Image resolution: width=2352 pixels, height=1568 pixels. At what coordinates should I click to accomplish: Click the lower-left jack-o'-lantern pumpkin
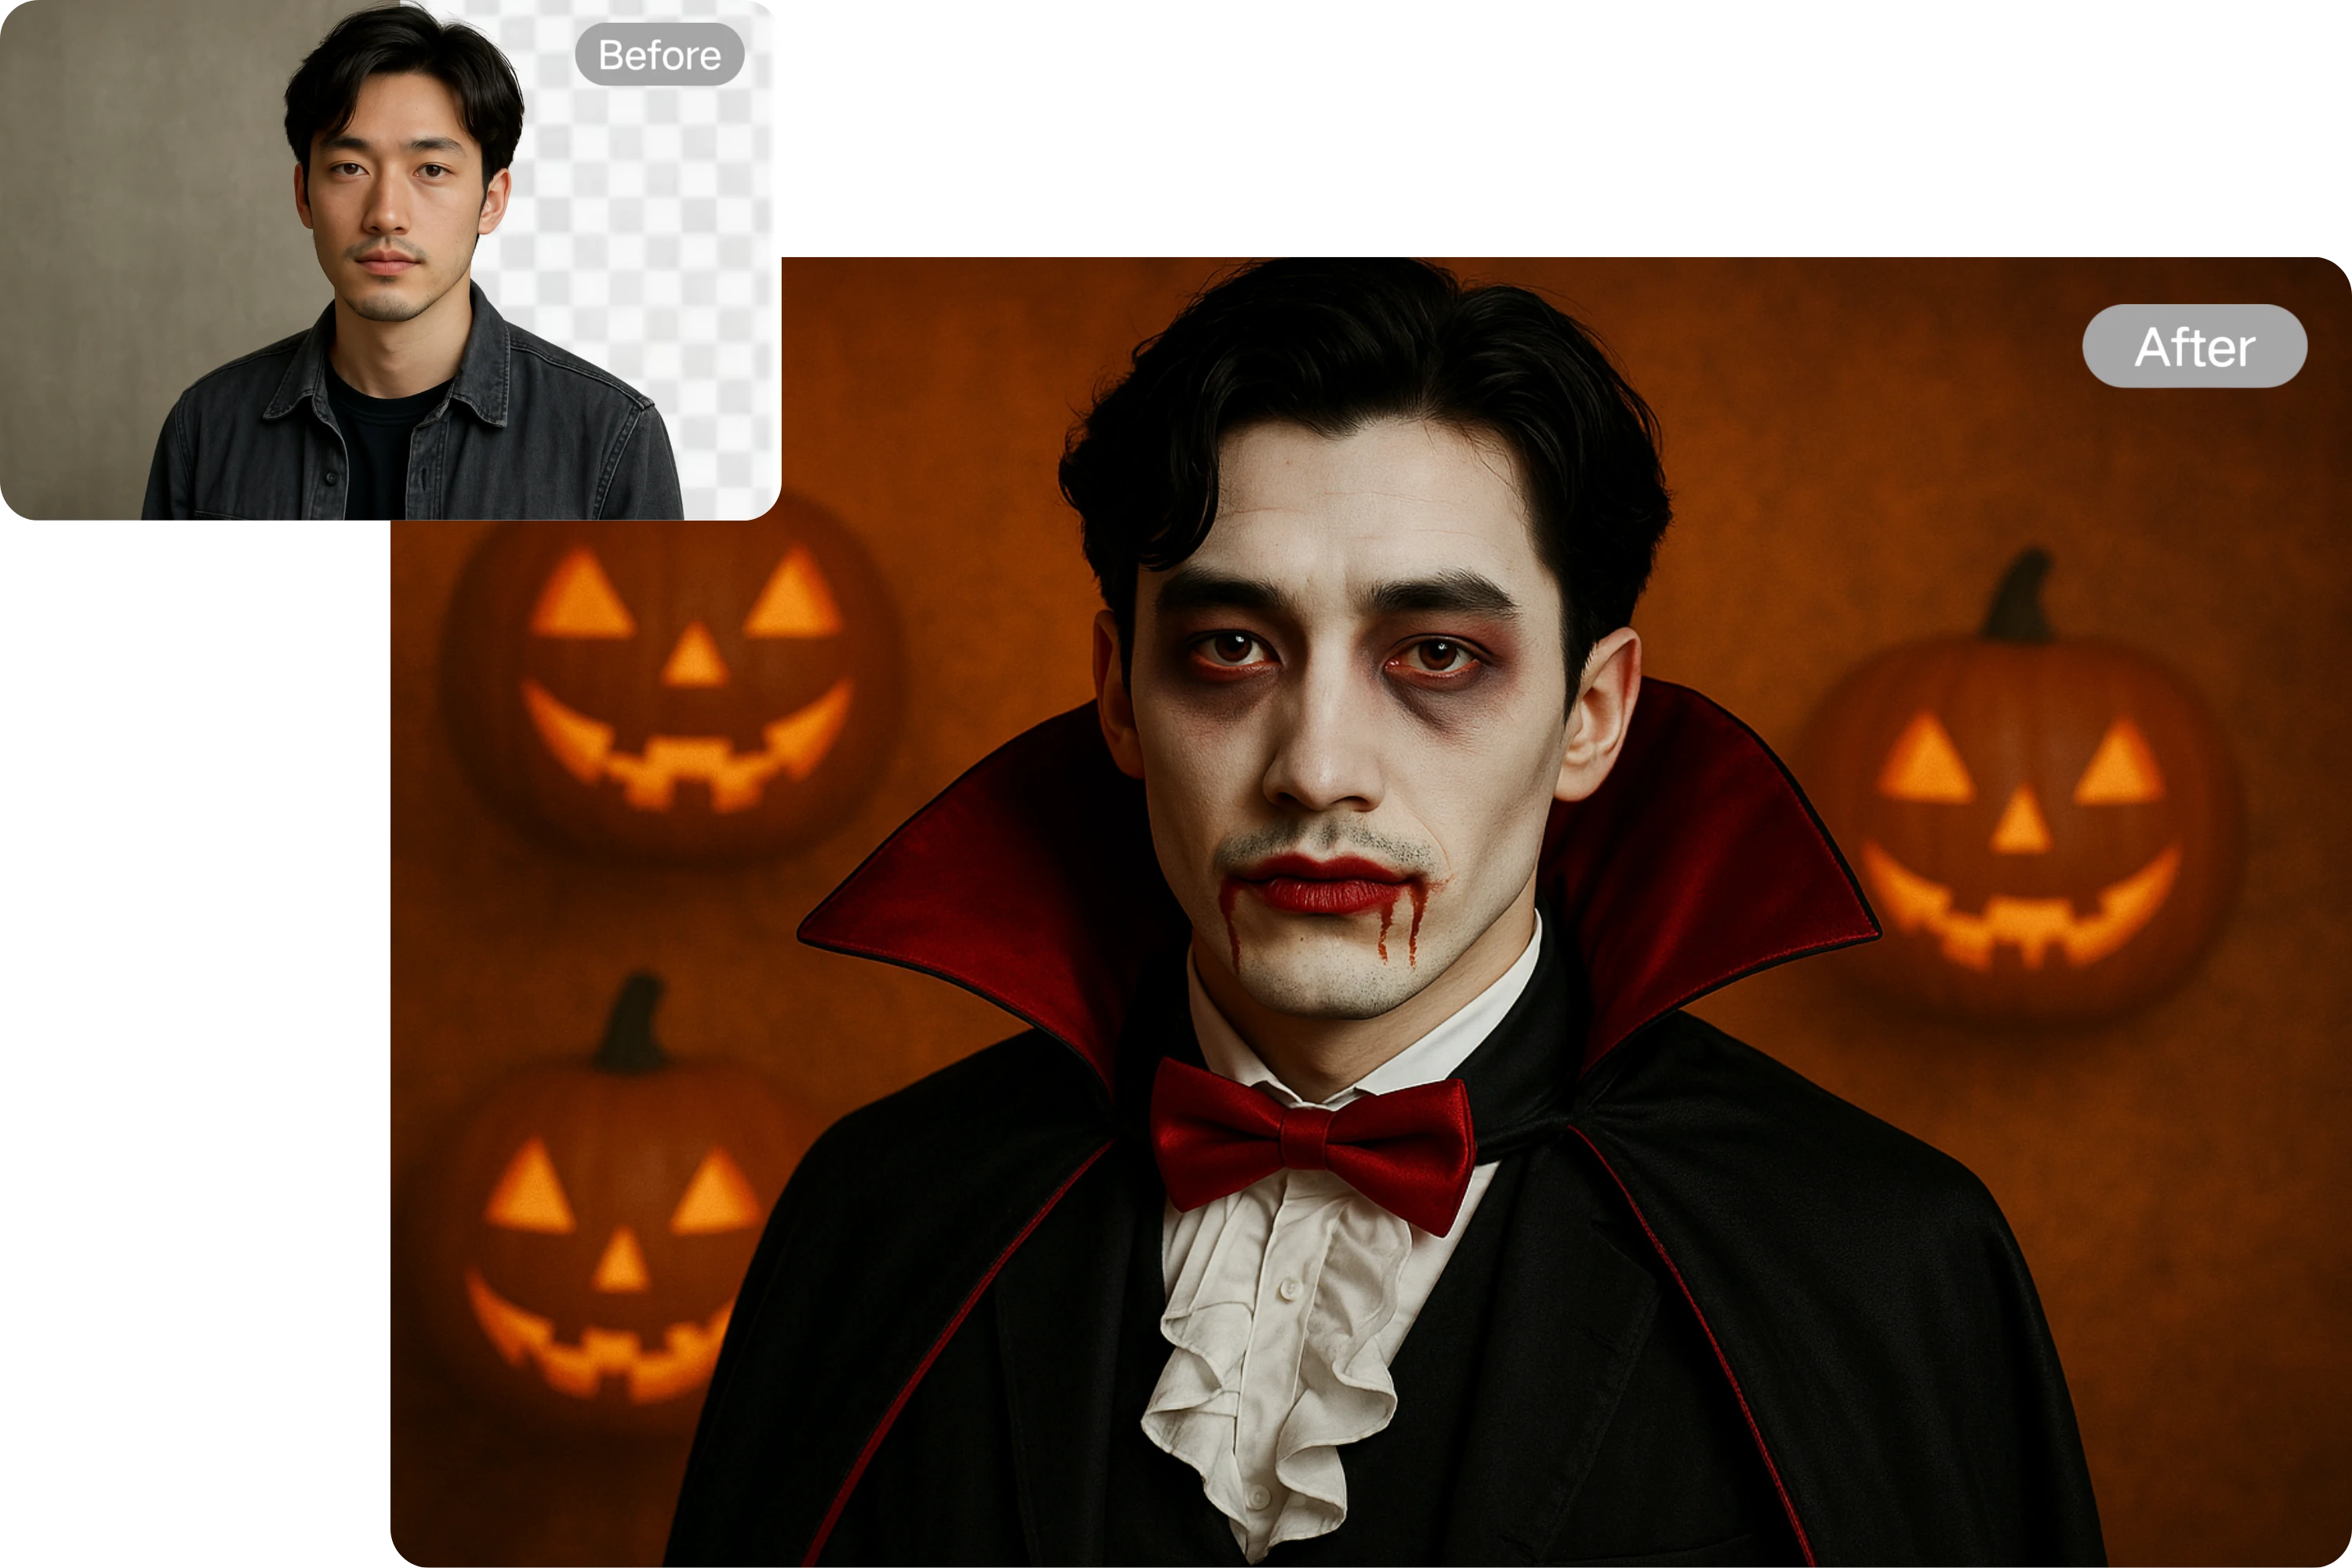(x=610, y=1250)
